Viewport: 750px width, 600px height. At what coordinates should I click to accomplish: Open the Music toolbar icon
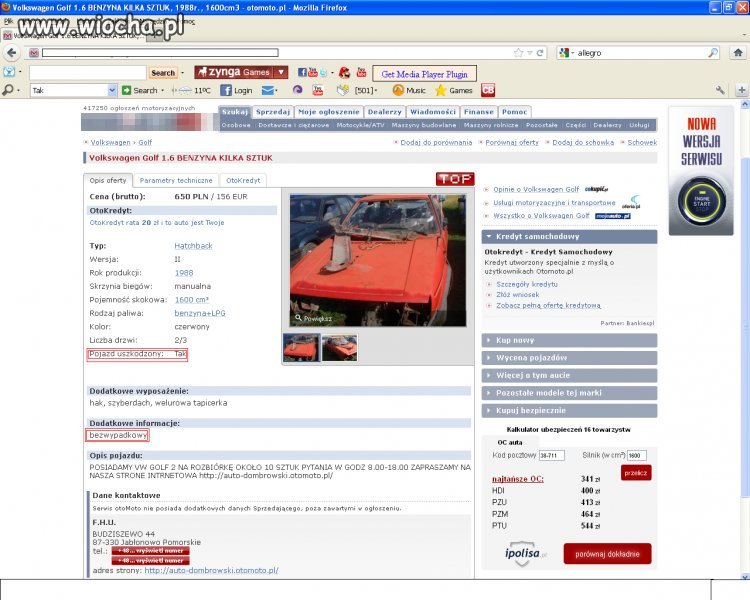(x=409, y=90)
